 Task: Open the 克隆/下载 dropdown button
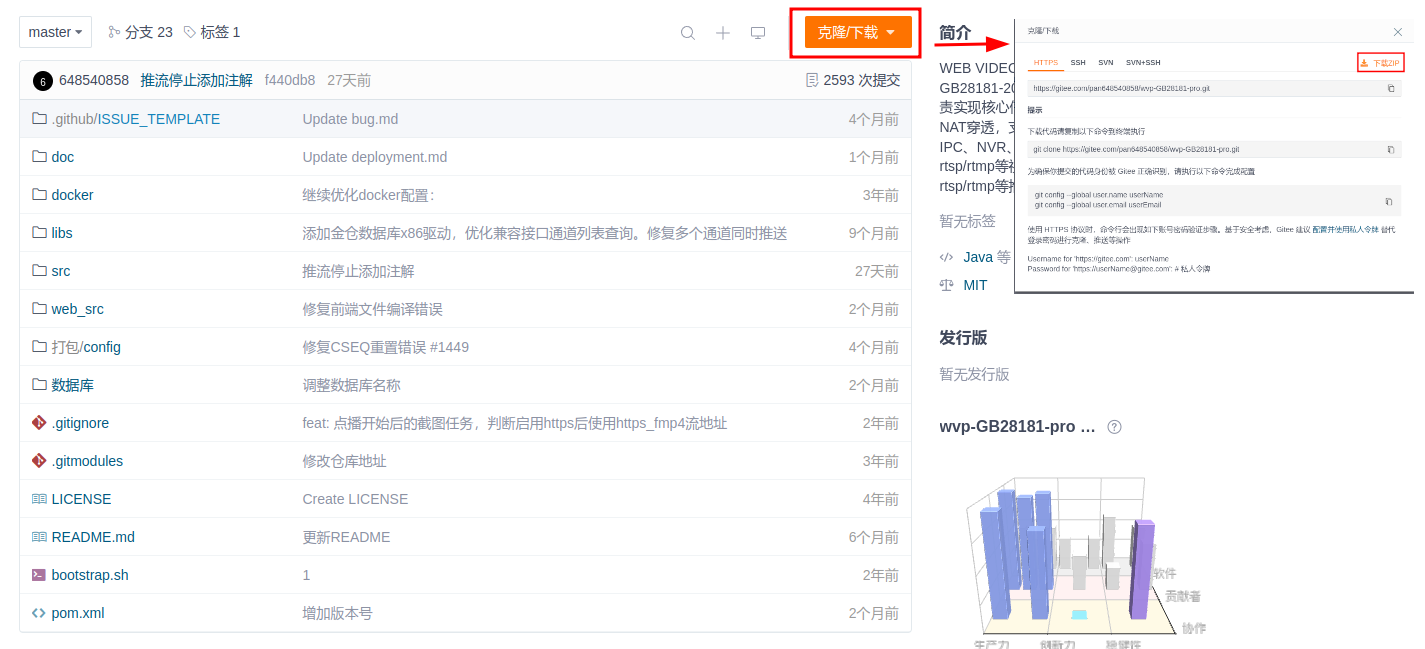tap(857, 32)
